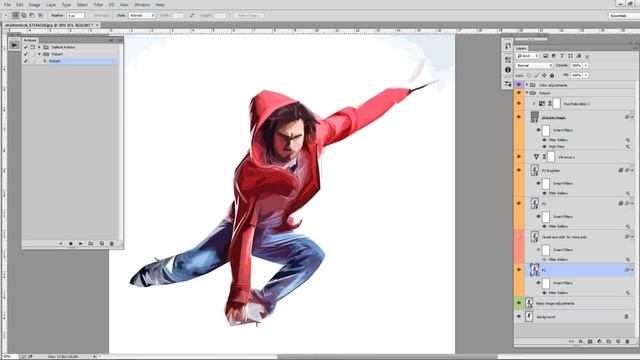The image size is (640, 360).
Task: Expand the selected Polyart action
Action: pyautogui.click(x=45, y=61)
